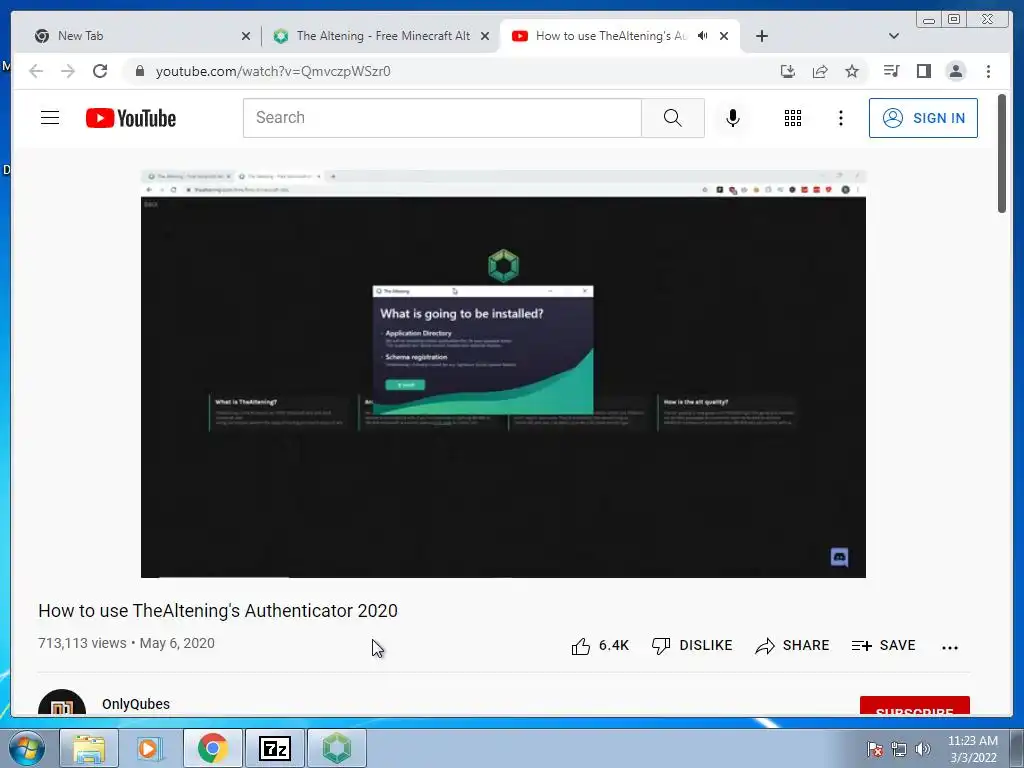The image size is (1024, 768).
Task: Close The Altening tab
Action: click(x=485, y=37)
